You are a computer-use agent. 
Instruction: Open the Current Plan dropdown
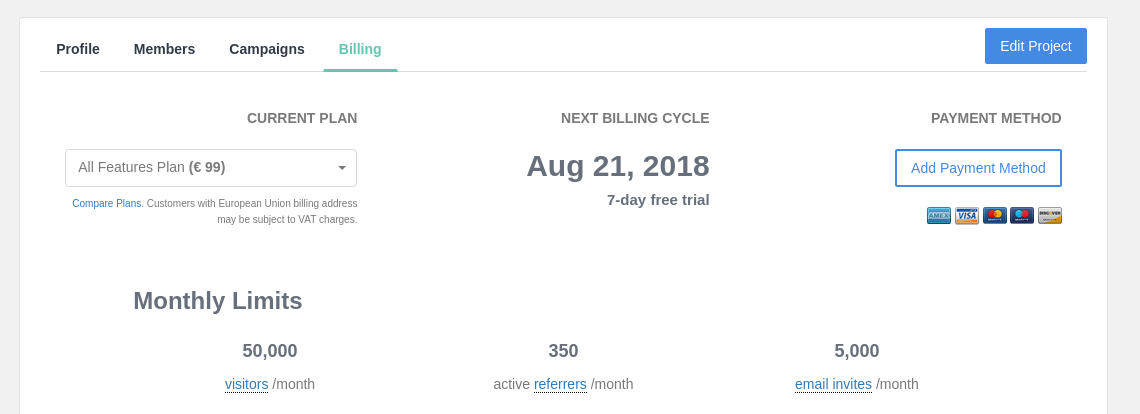point(211,168)
